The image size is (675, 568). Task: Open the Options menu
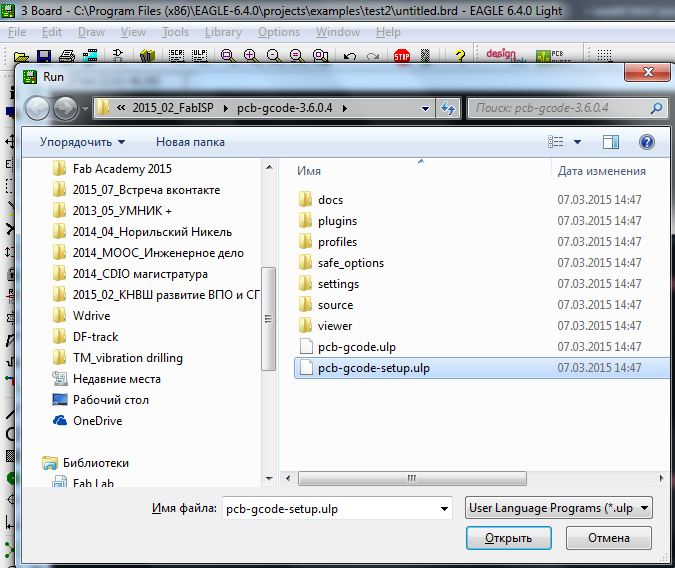[x=279, y=32]
